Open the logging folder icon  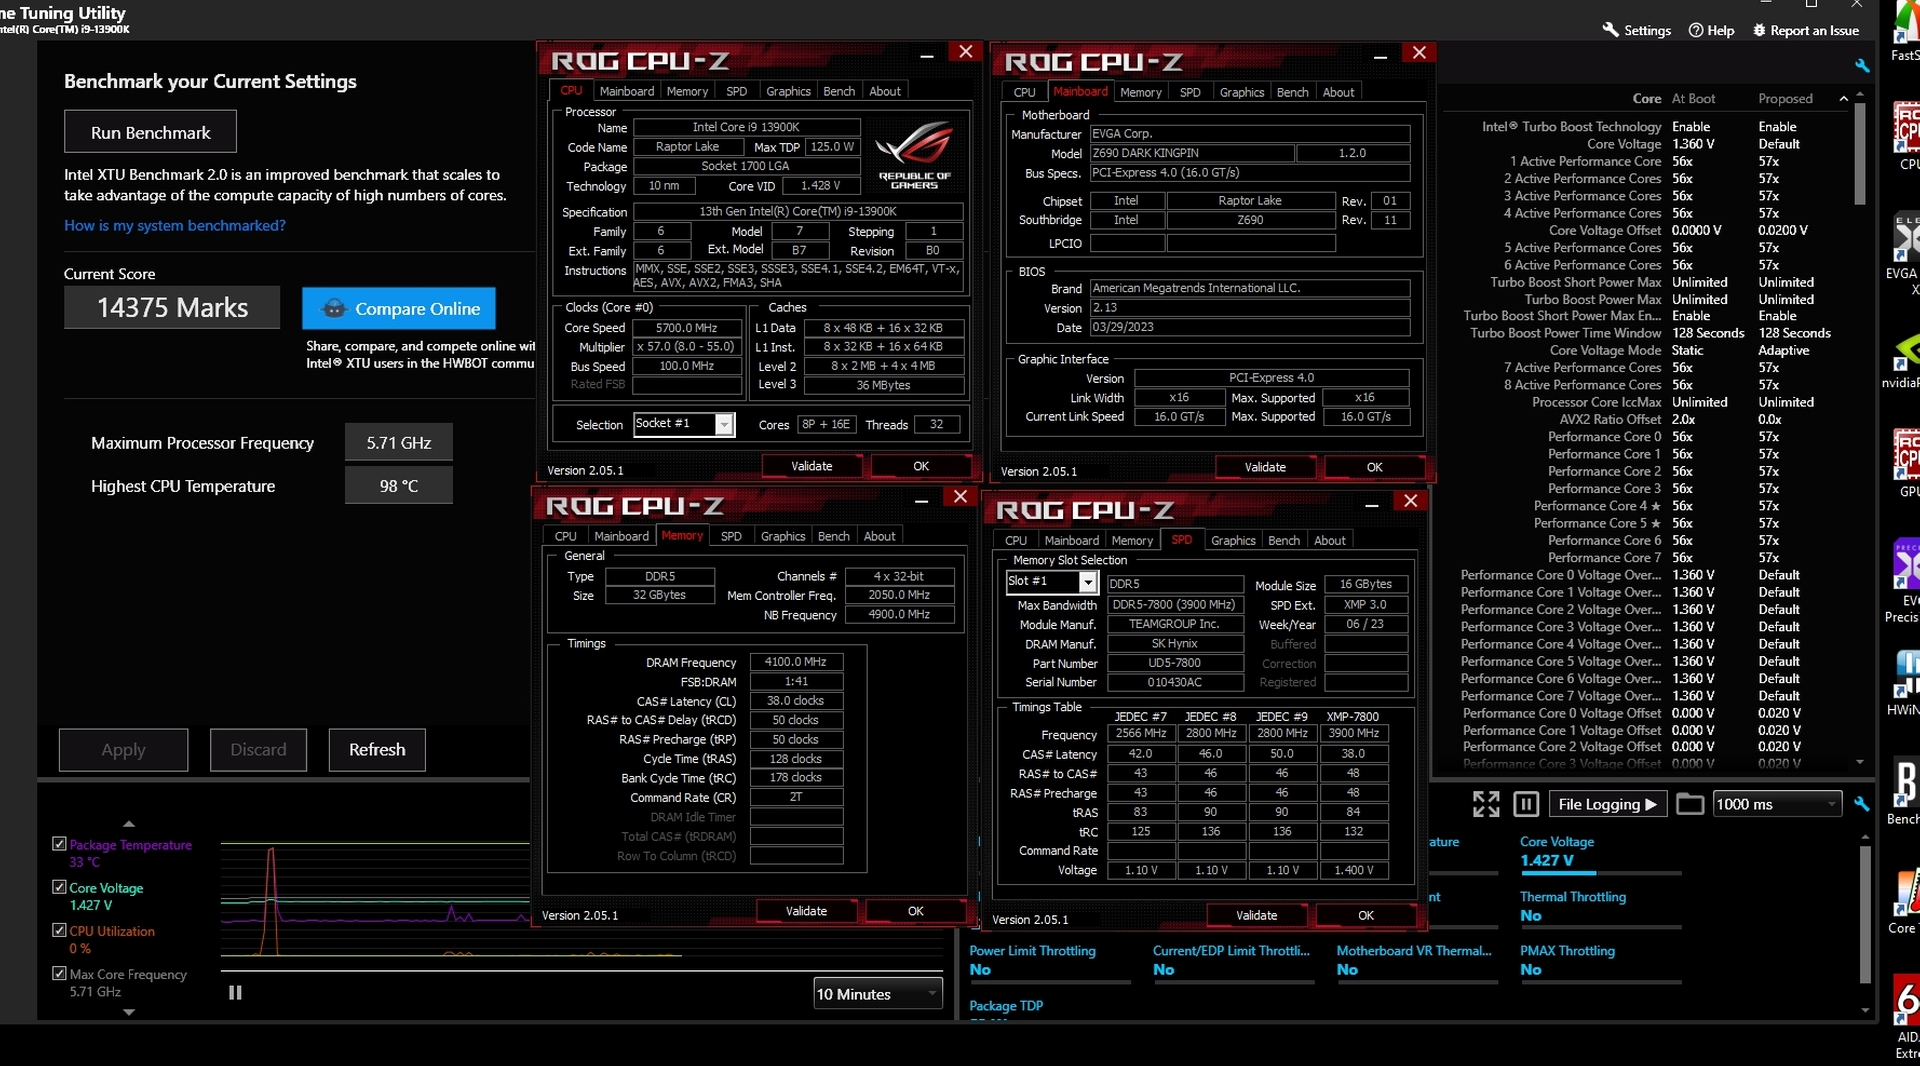click(1690, 804)
